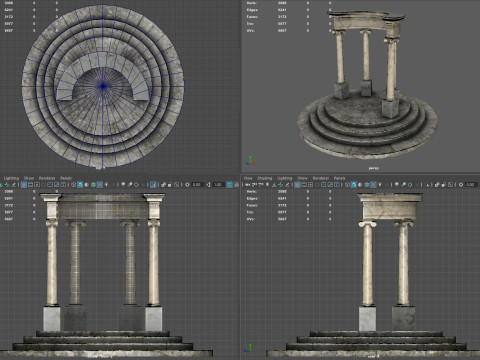Open Camera Attributes icon in side-view toolbar
Image resolution: width=480 pixels, height=360 pixels.
point(260,184)
